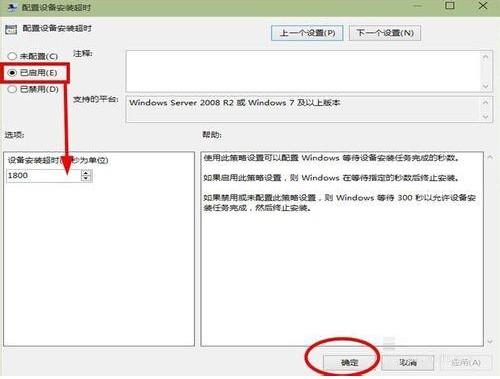Click up arrow of help panel scrollbar

pyautogui.click(x=490, y=157)
